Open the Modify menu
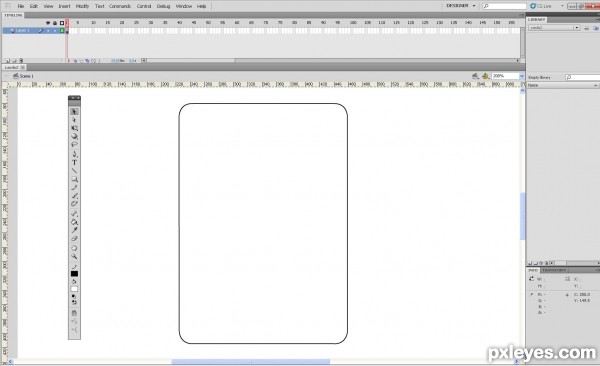This screenshot has height=366, width=600. tap(82, 6)
